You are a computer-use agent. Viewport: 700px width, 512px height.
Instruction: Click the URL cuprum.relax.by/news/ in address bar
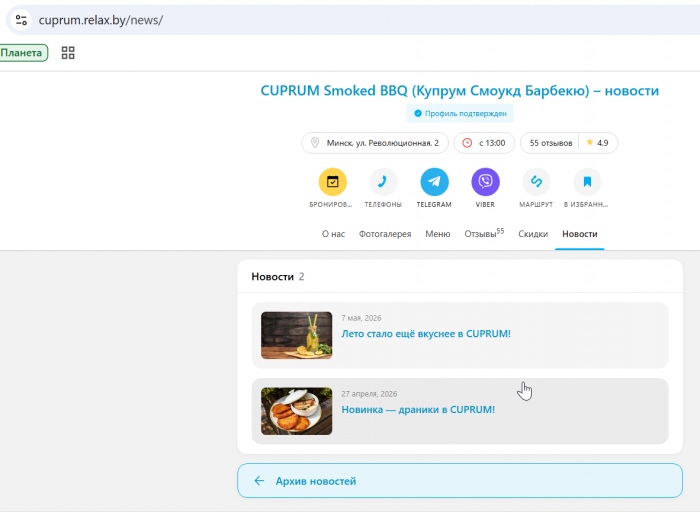(x=100, y=20)
